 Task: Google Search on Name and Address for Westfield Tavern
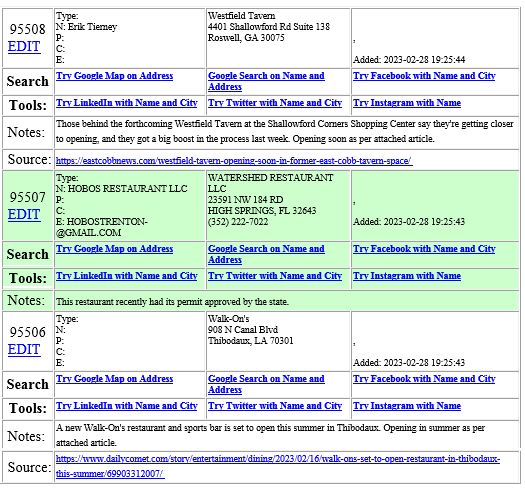[x=266, y=81]
